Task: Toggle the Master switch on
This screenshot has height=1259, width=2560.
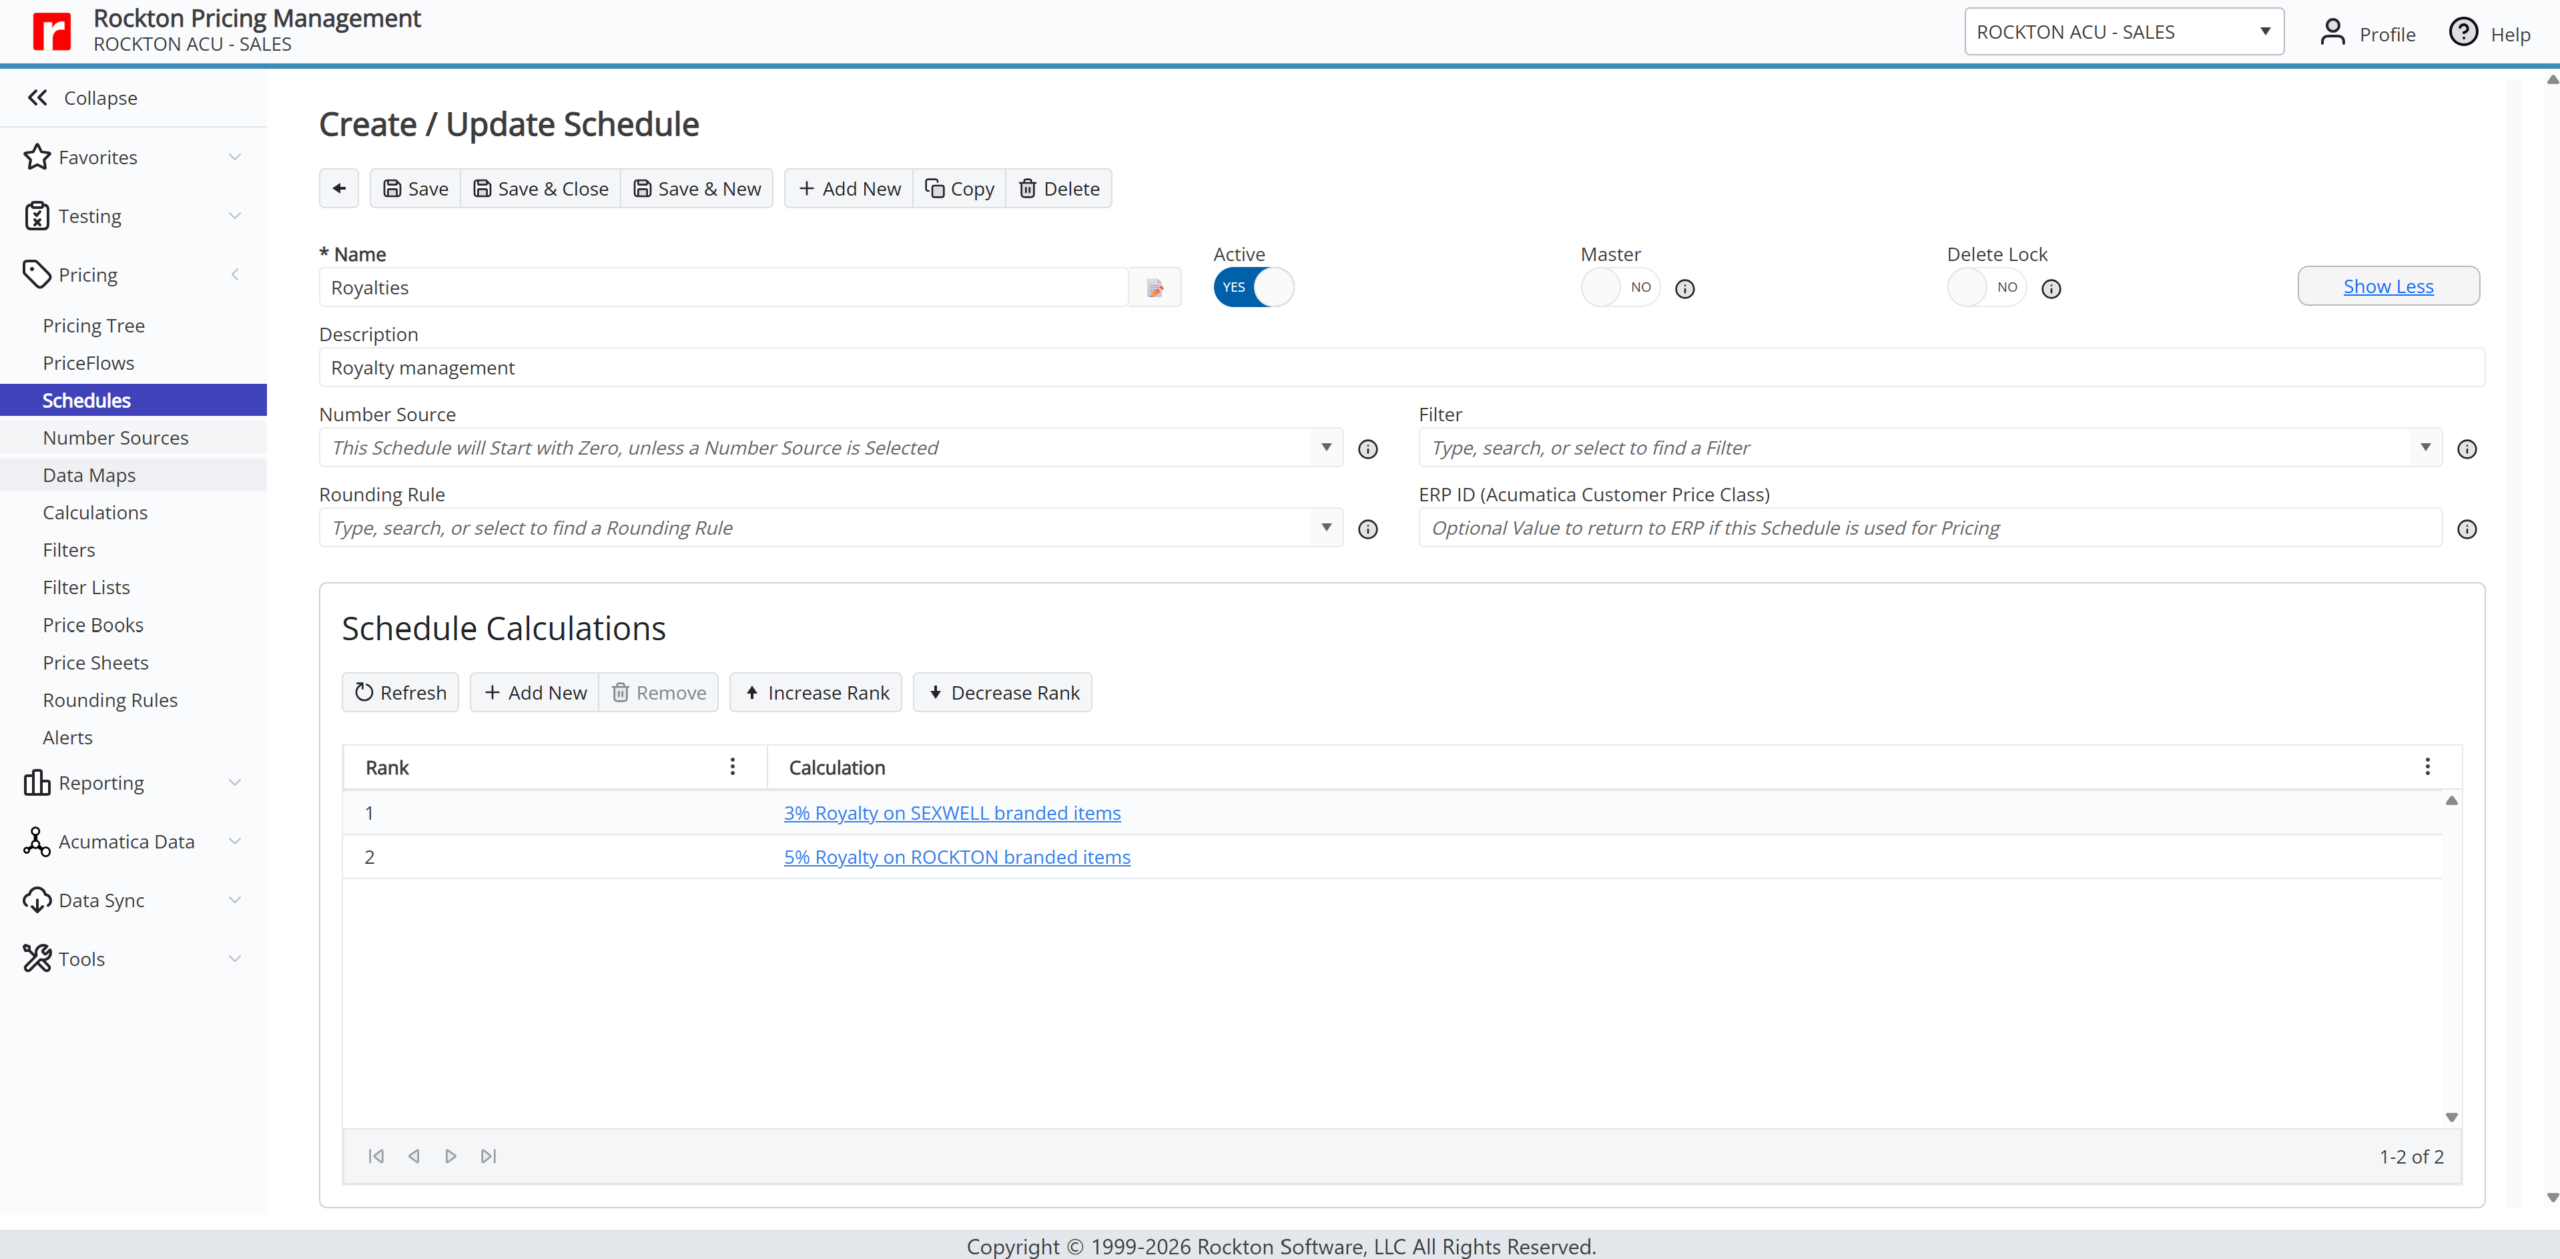Action: (x=1620, y=287)
